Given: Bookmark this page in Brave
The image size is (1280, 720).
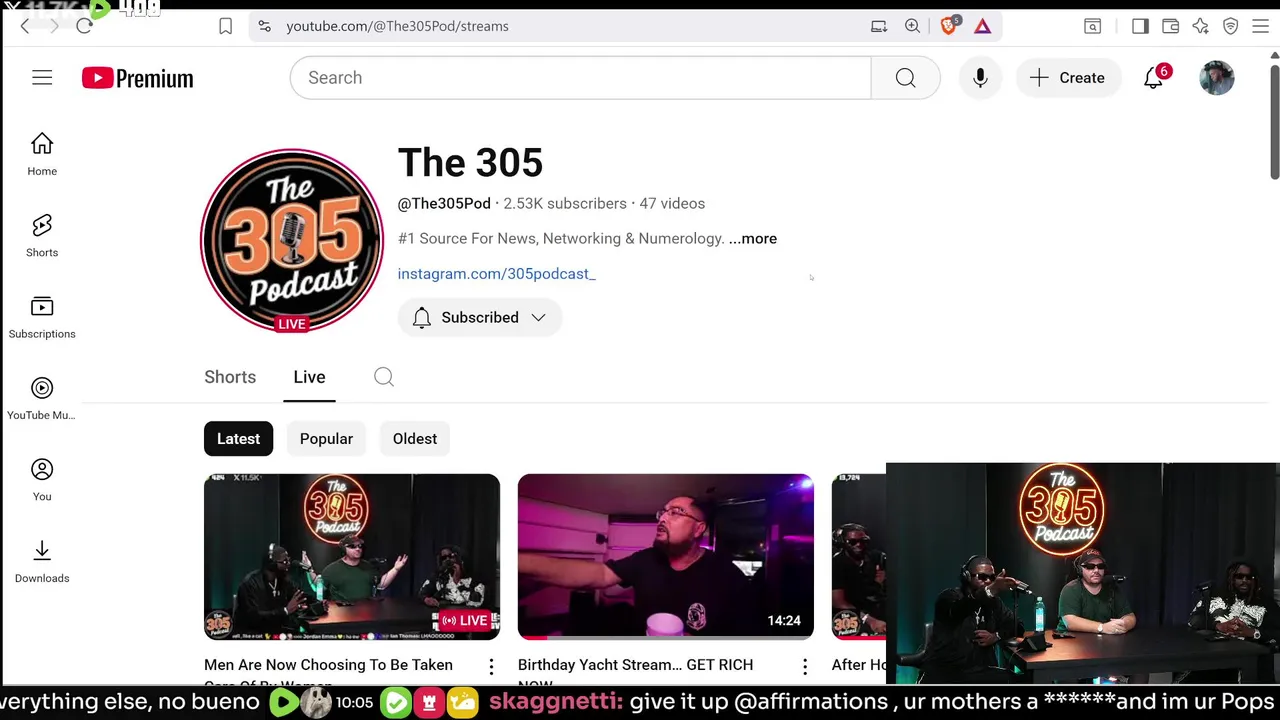Looking at the screenshot, I should pos(226,26).
